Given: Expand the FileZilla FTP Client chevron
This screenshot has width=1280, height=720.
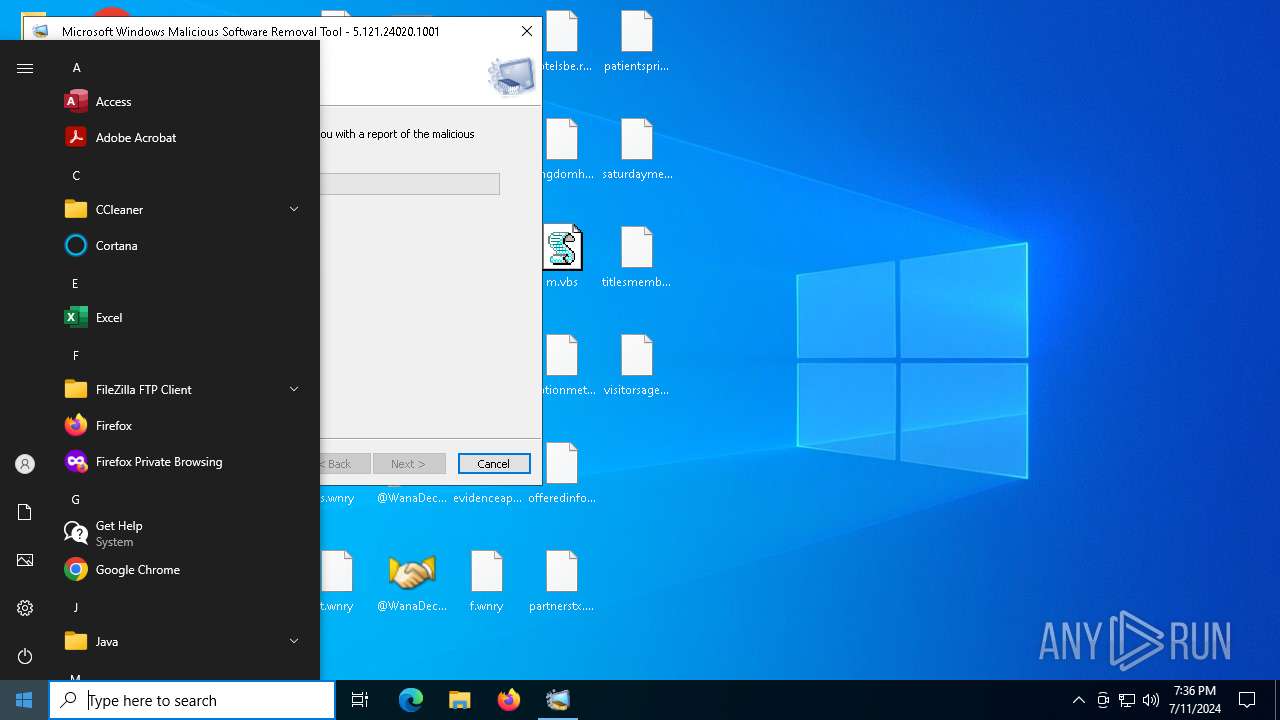Looking at the screenshot, I should (x=294, y=389).
